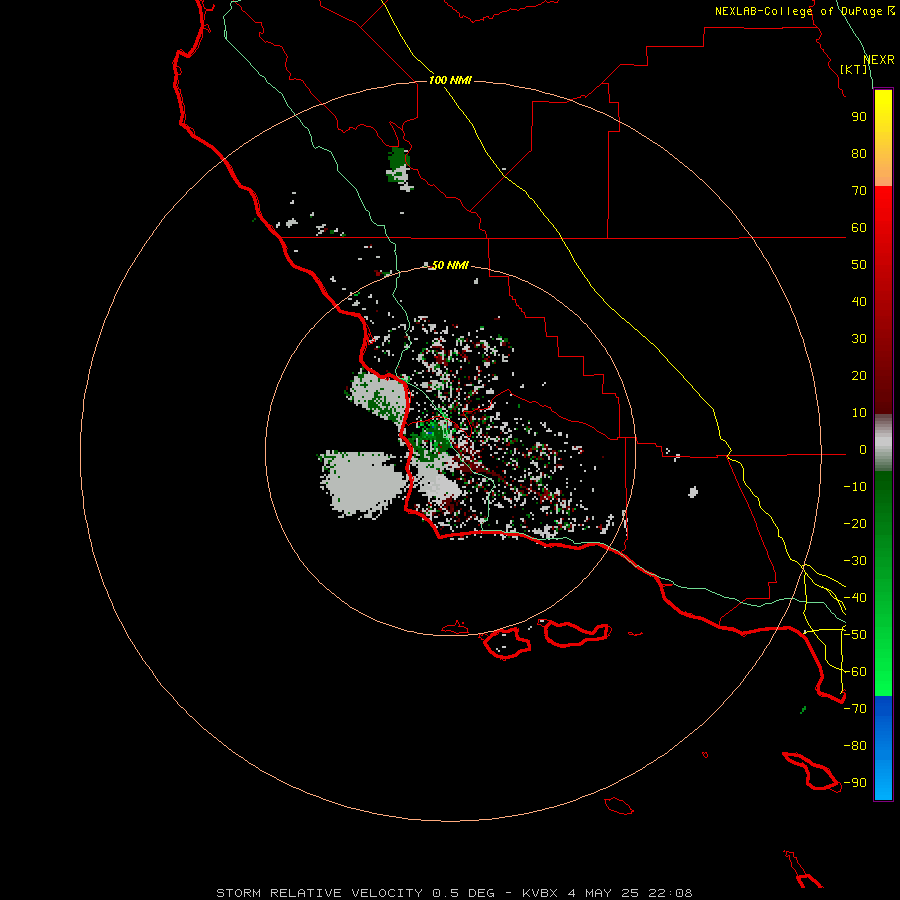900x900 pixels.
Task: Select the 60 value on velocity scale
Action: click(x=859, y=227)
